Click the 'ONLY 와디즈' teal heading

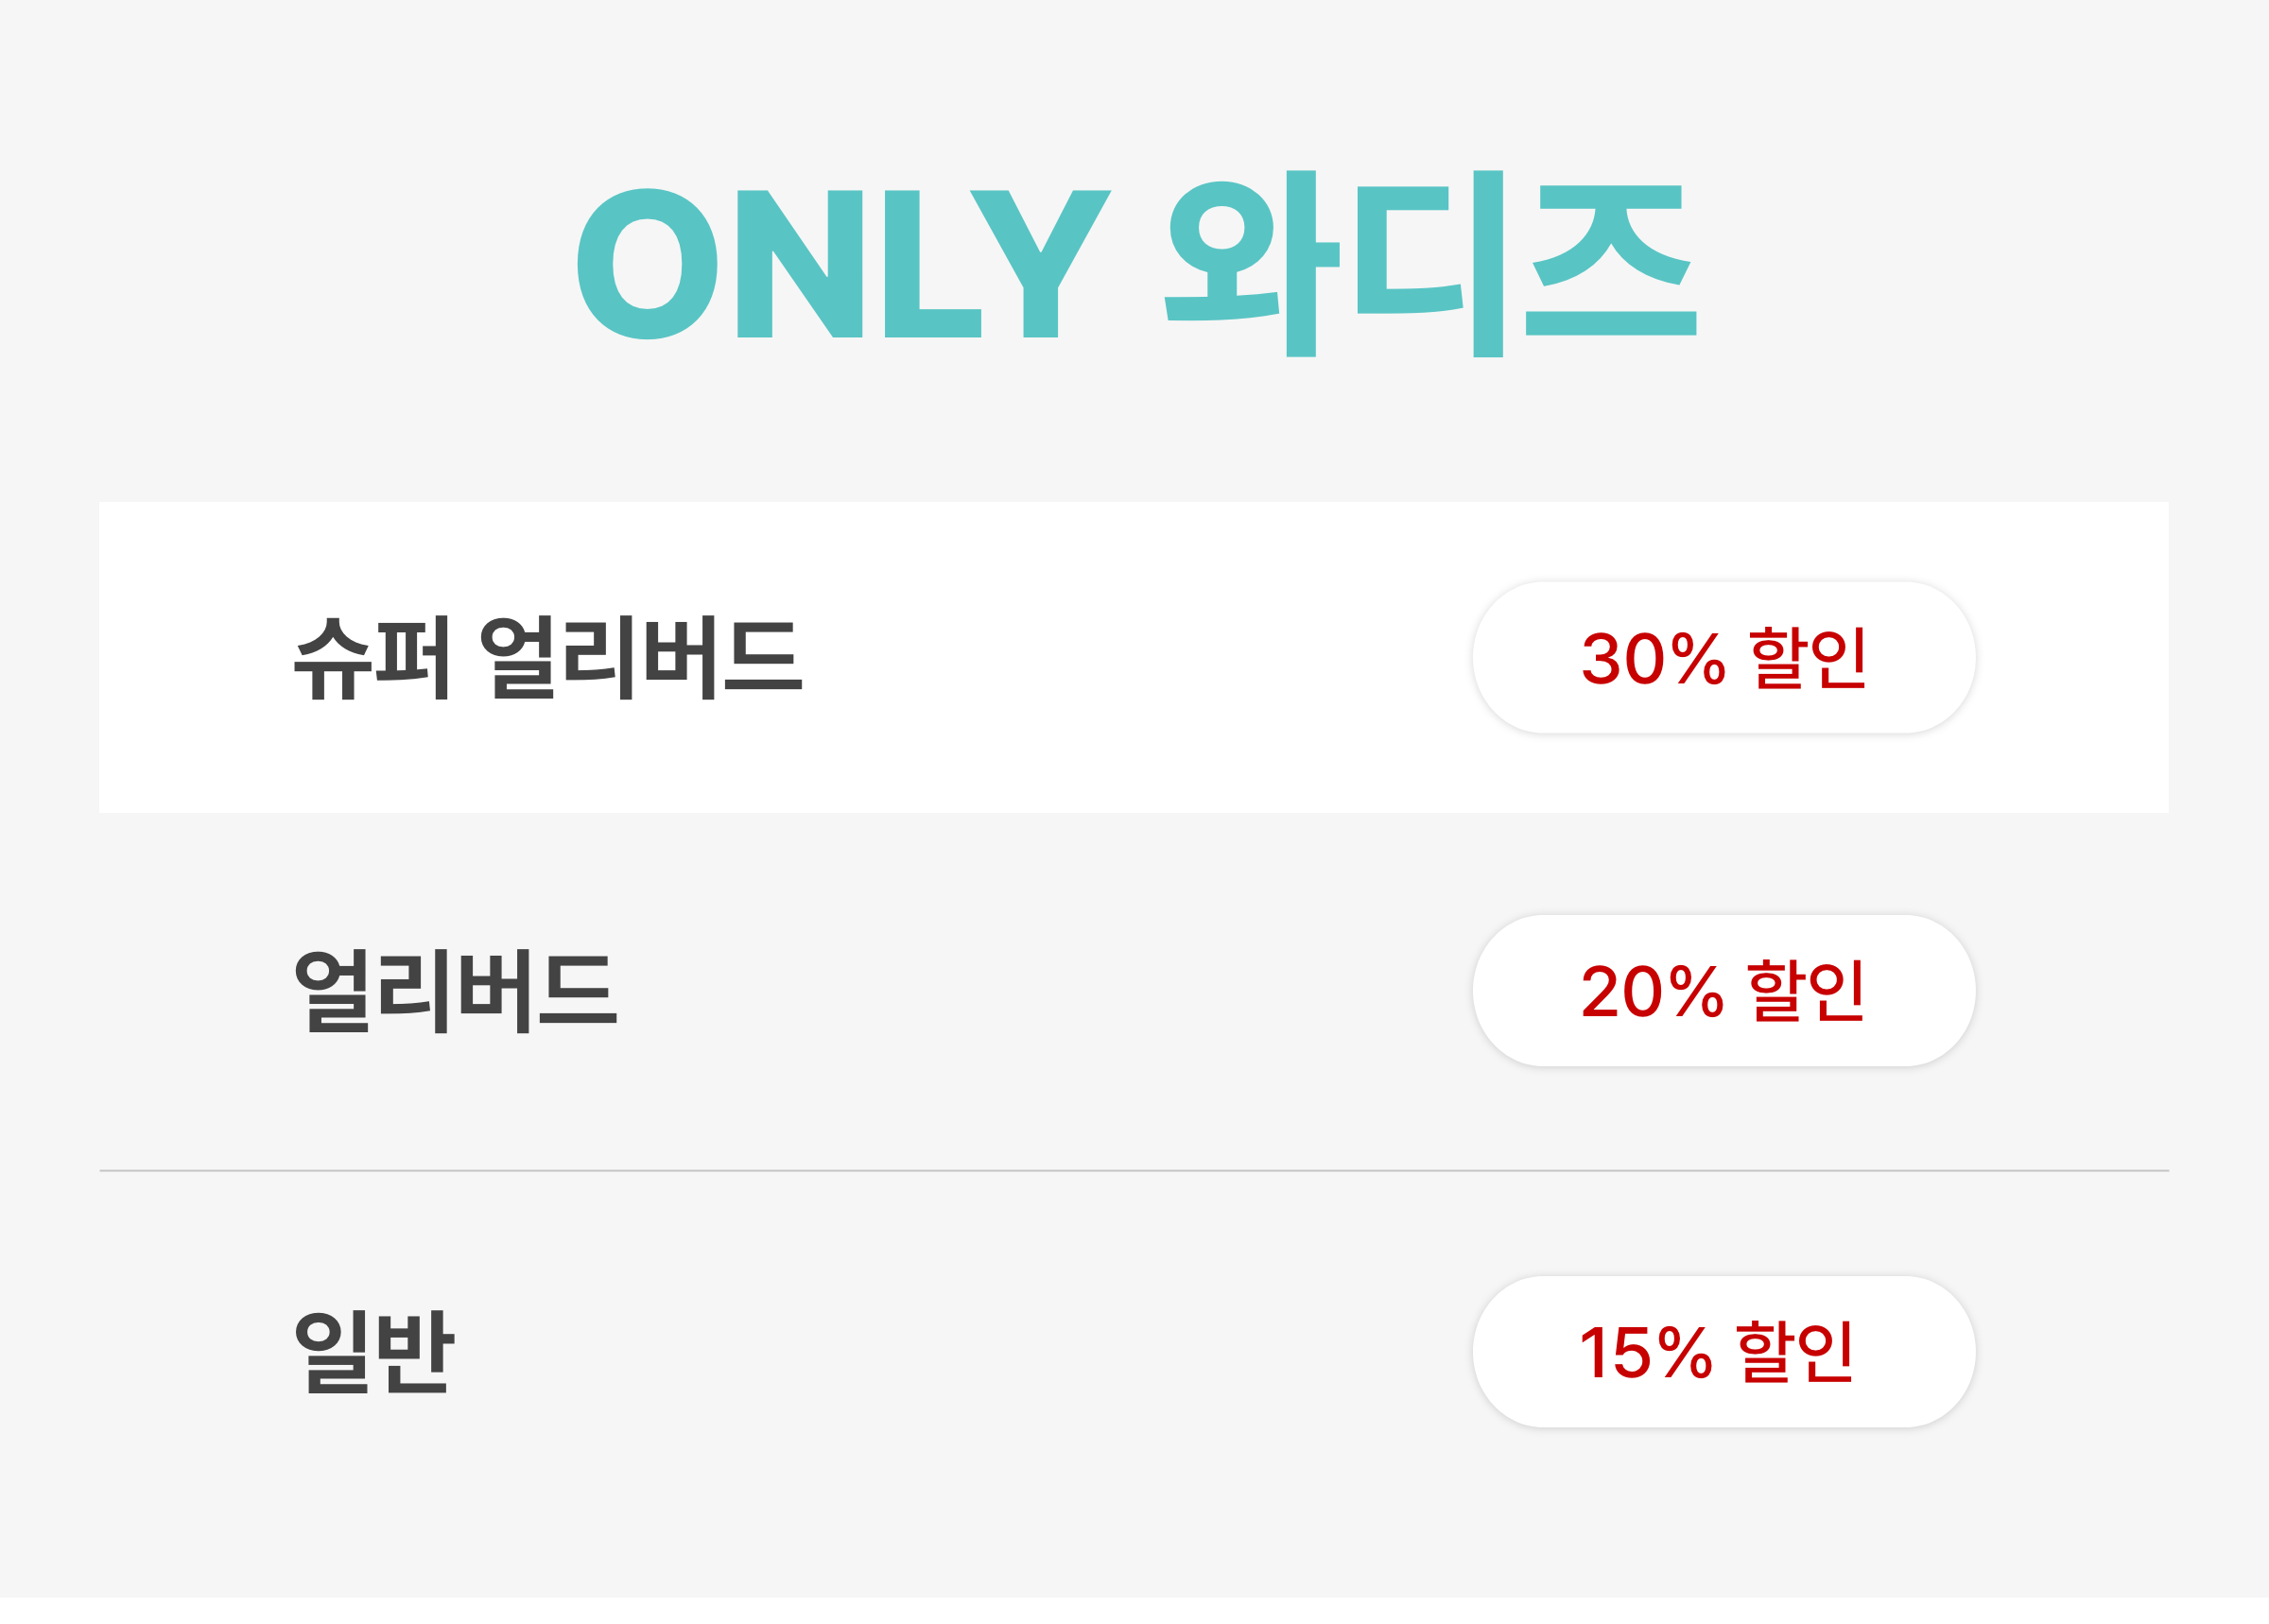[x=1135, y=264]
